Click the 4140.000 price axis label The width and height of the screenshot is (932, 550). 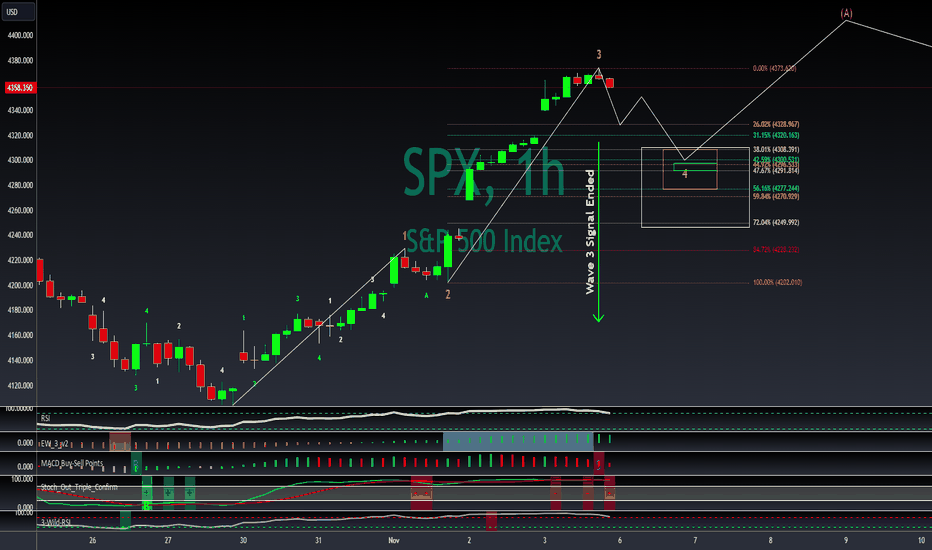click(x=20, y=360)
